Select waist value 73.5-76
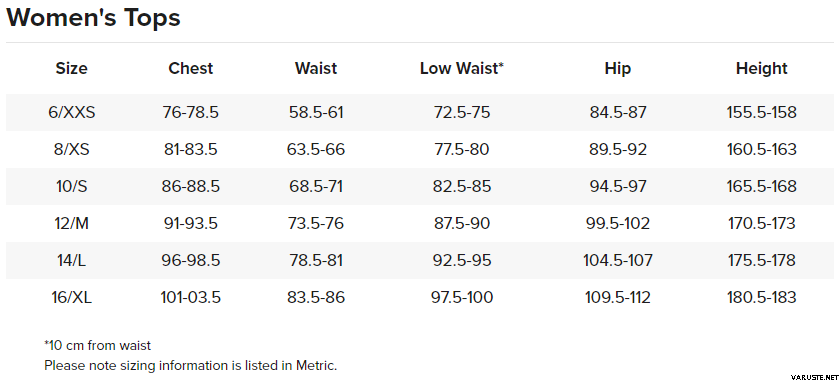The image size is (839, 380). (316, 223)
